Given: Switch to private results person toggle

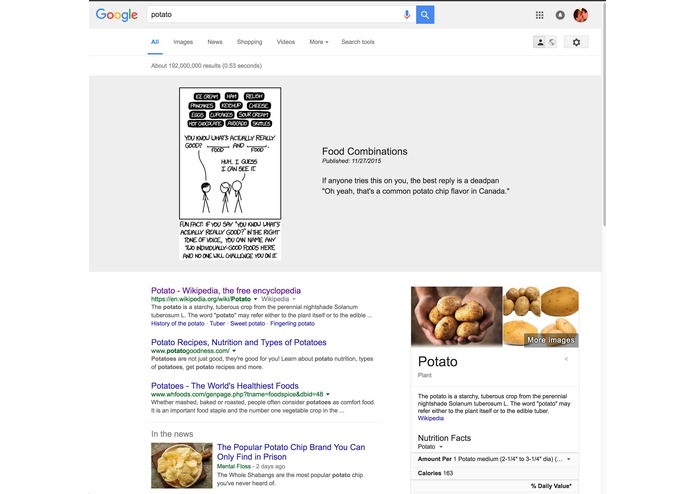Looking at the screenshot, I should (x=540, y=42).
